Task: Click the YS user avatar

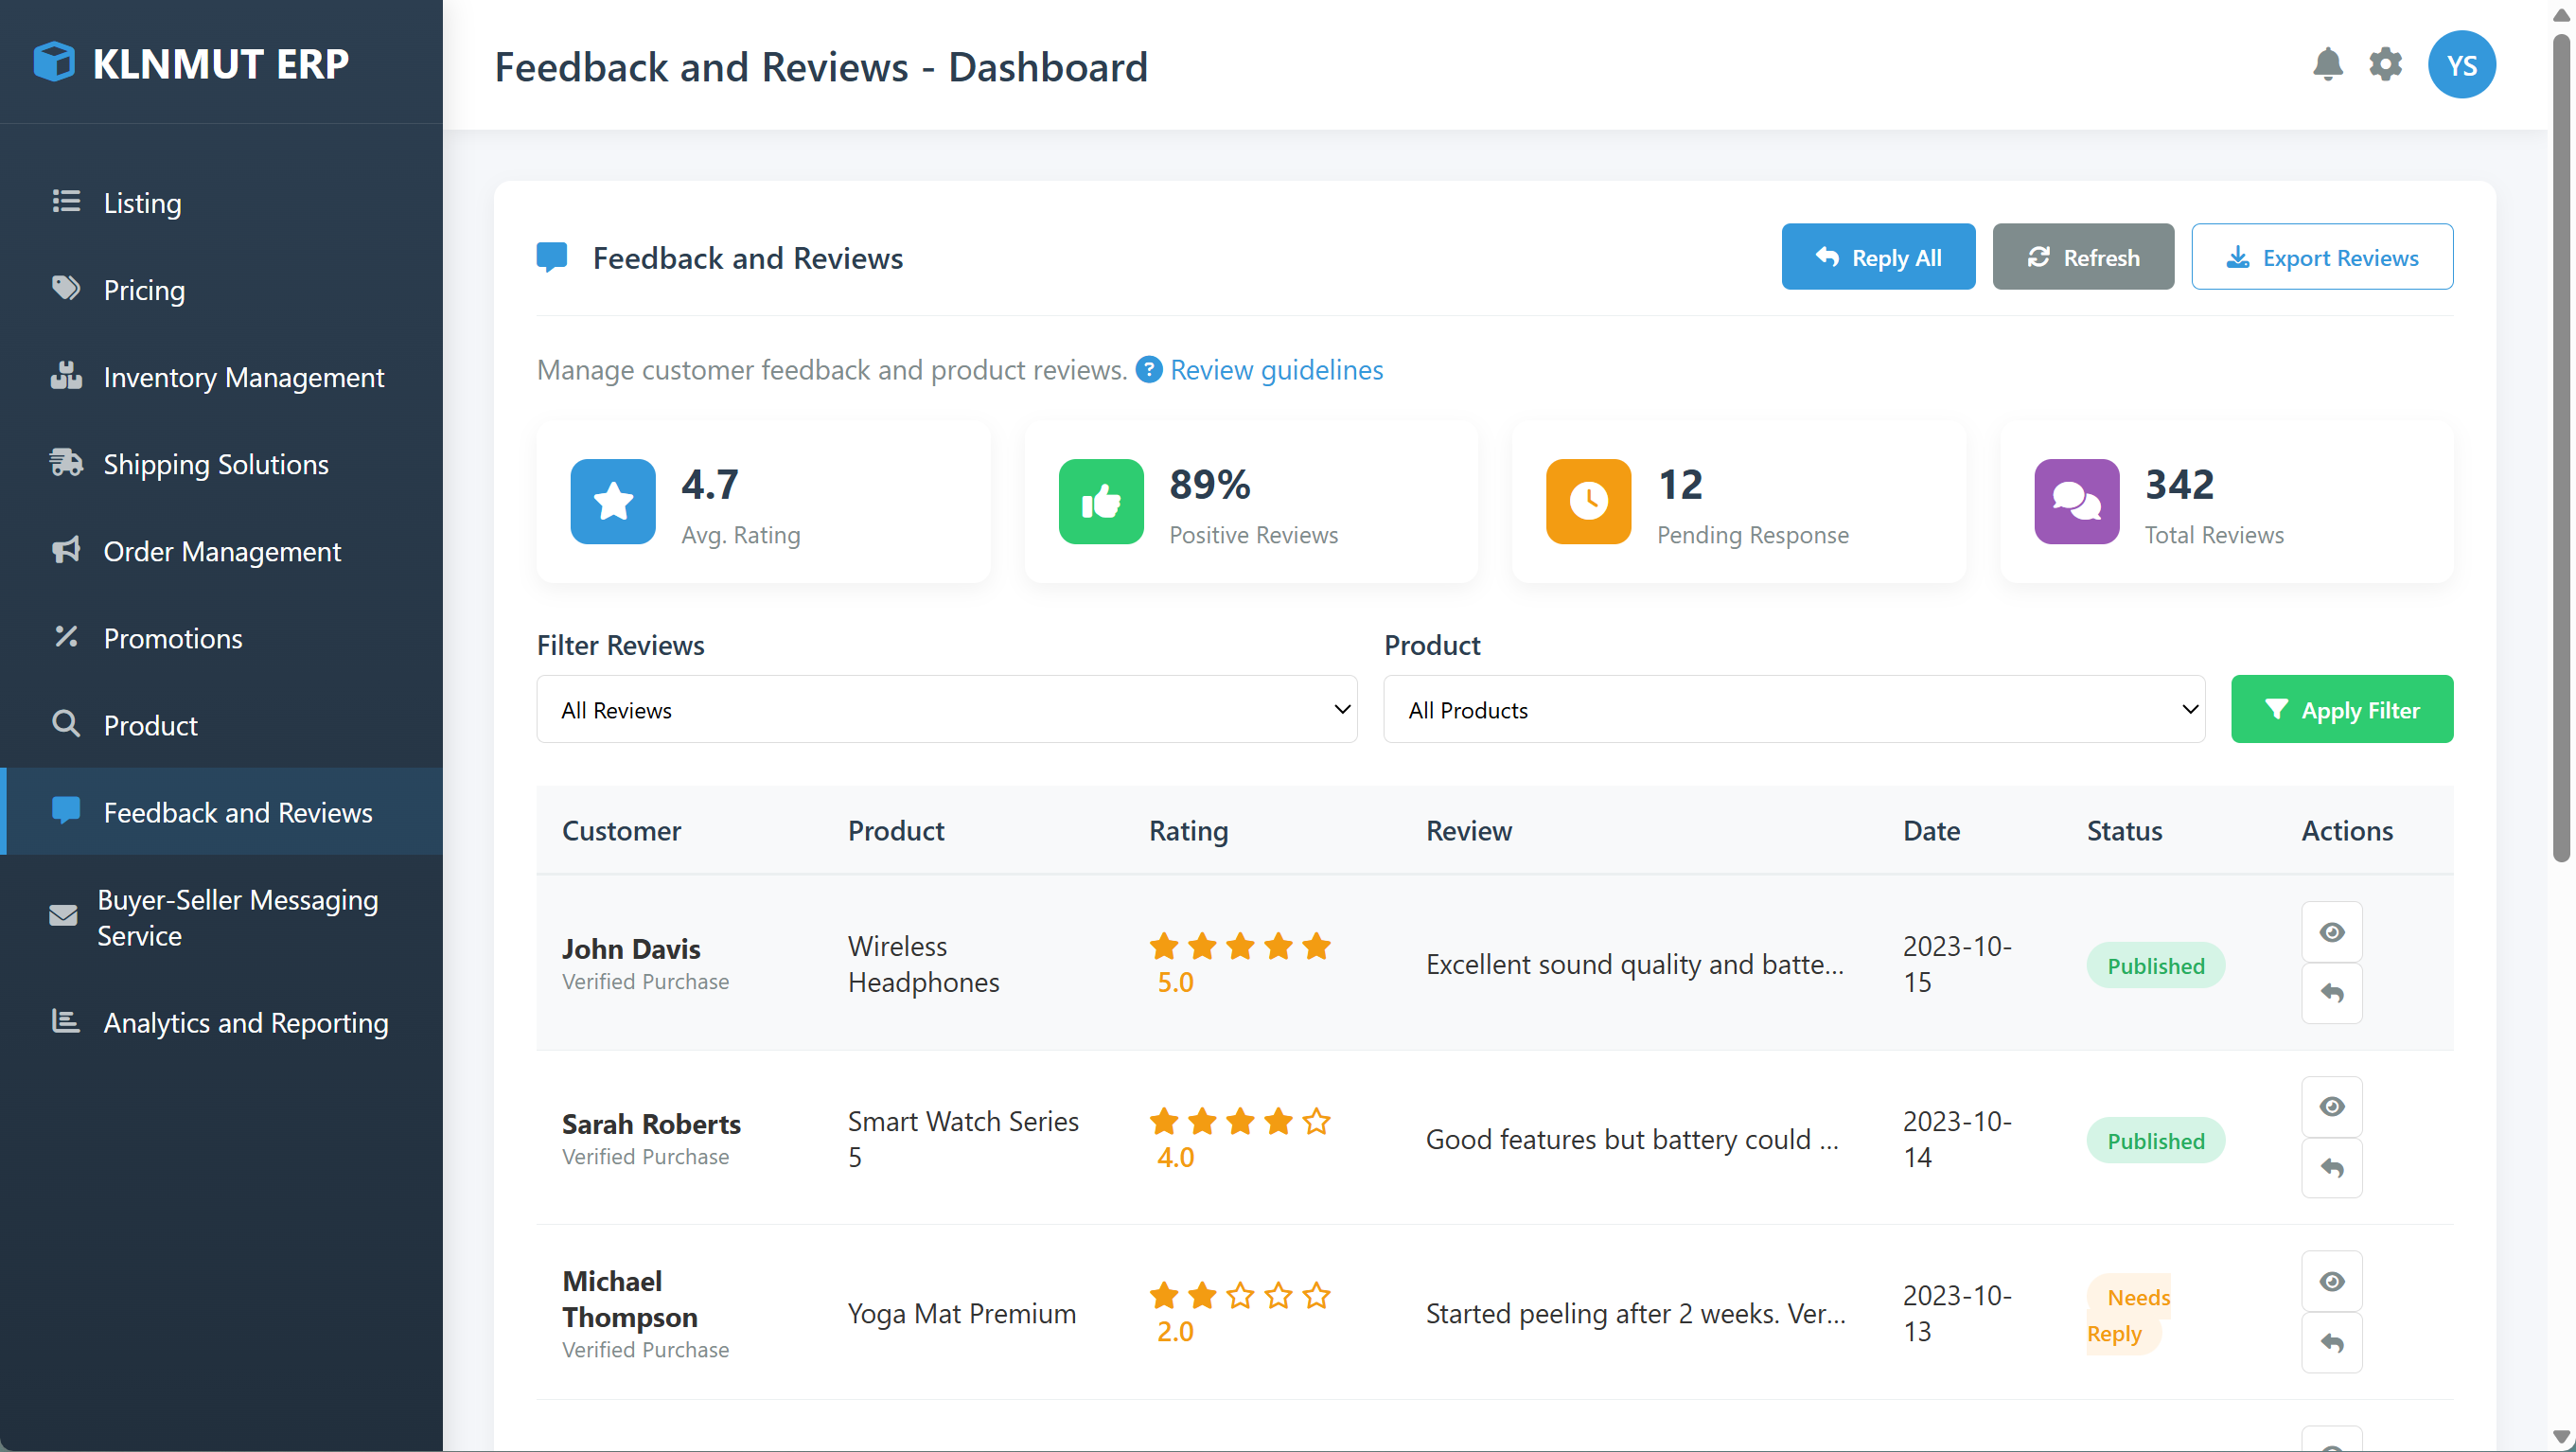Action: pyautogui.click(x=2462, y=64)
